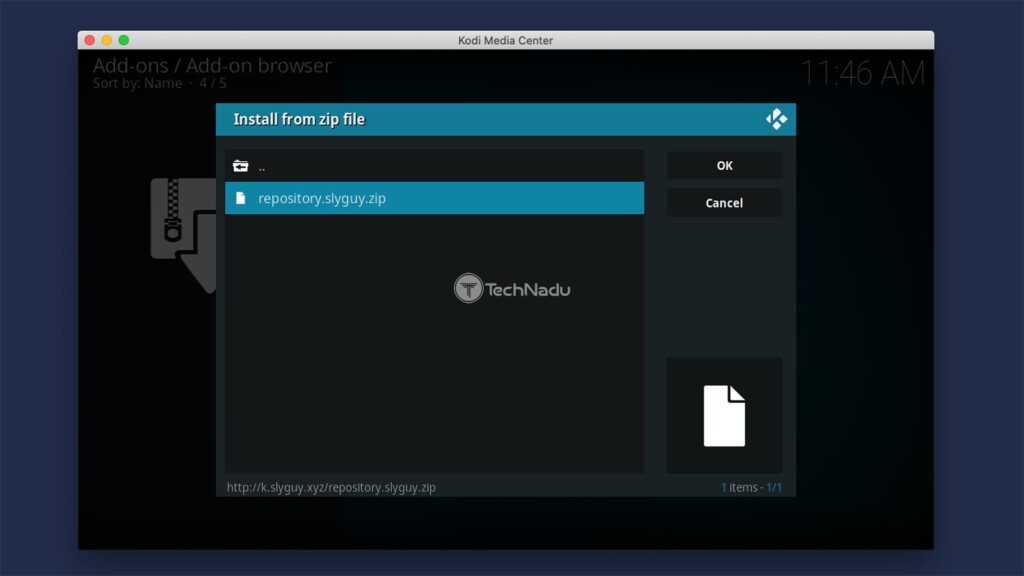Maximize the Kodi window with green button
Image resolution: width=1024 pixels, height=576 pixels.
point(123,40)
